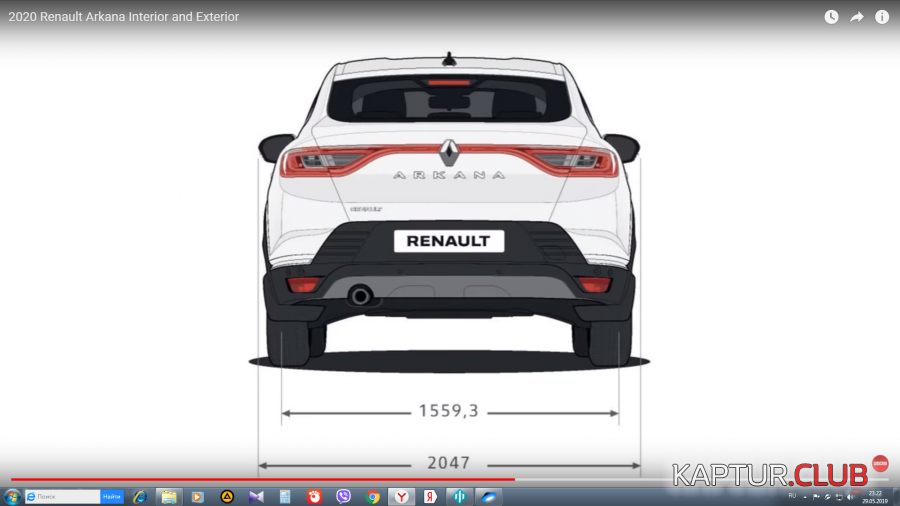Open the Yandex Я taskbar icon
The image size is (900, 506).
(x=430, y=497)
